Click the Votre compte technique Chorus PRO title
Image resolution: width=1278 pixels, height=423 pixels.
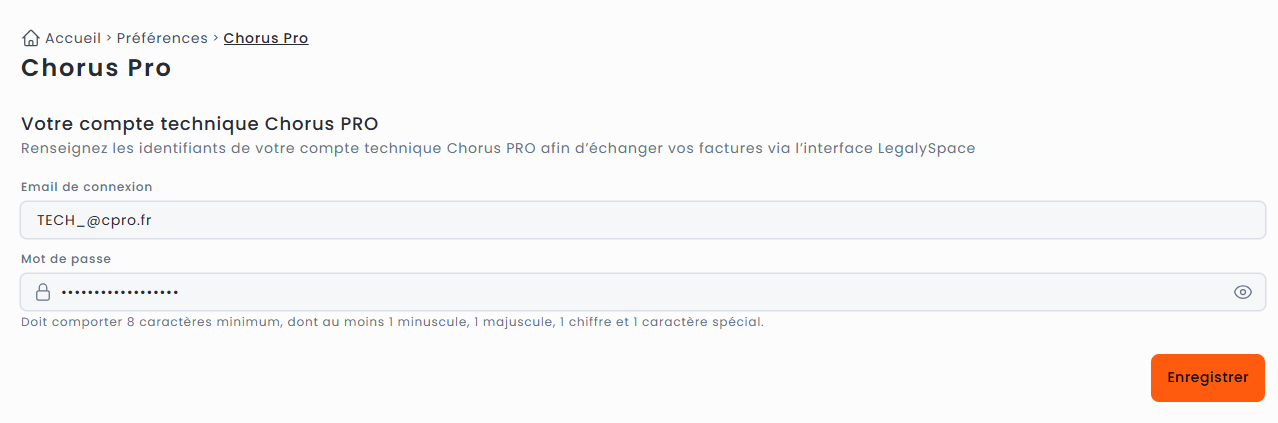[200, 125]
